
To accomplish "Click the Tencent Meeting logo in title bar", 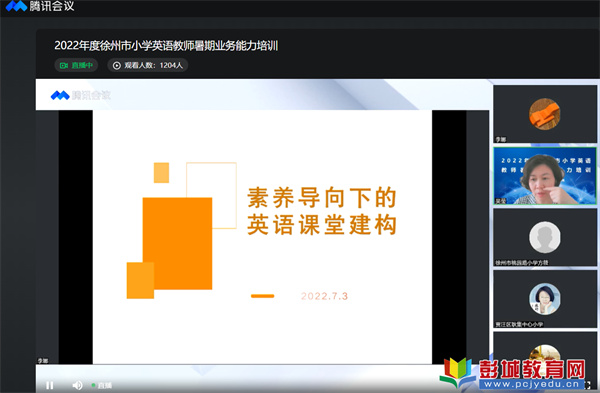I will [40, 6].
